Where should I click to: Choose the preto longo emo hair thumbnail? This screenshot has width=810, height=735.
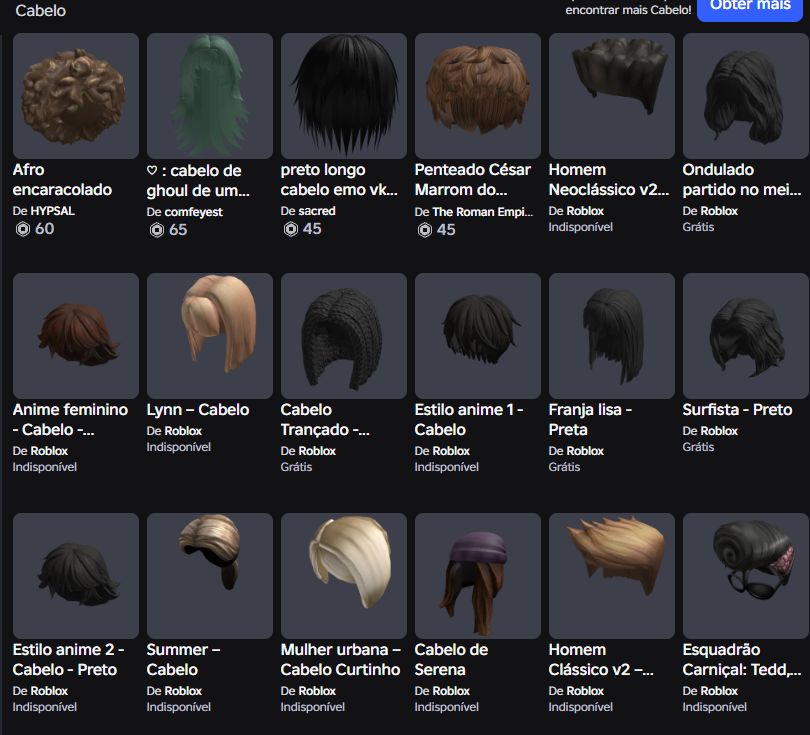pyautogui.click(x=344, y=96)
